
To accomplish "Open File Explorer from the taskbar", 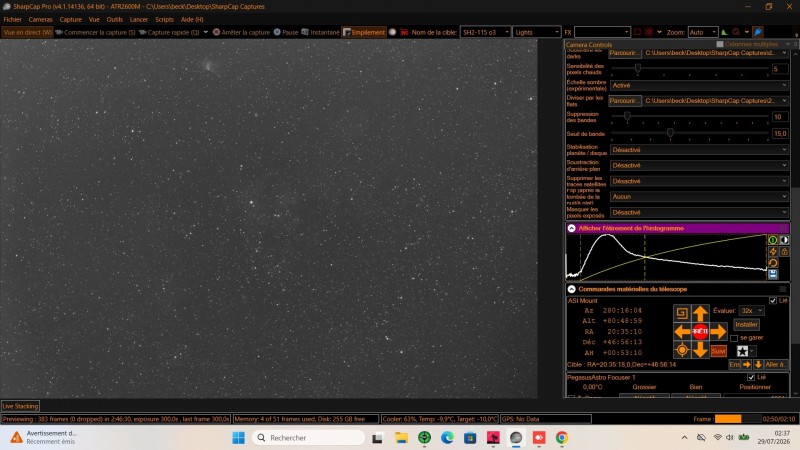I will pos(401,438).
